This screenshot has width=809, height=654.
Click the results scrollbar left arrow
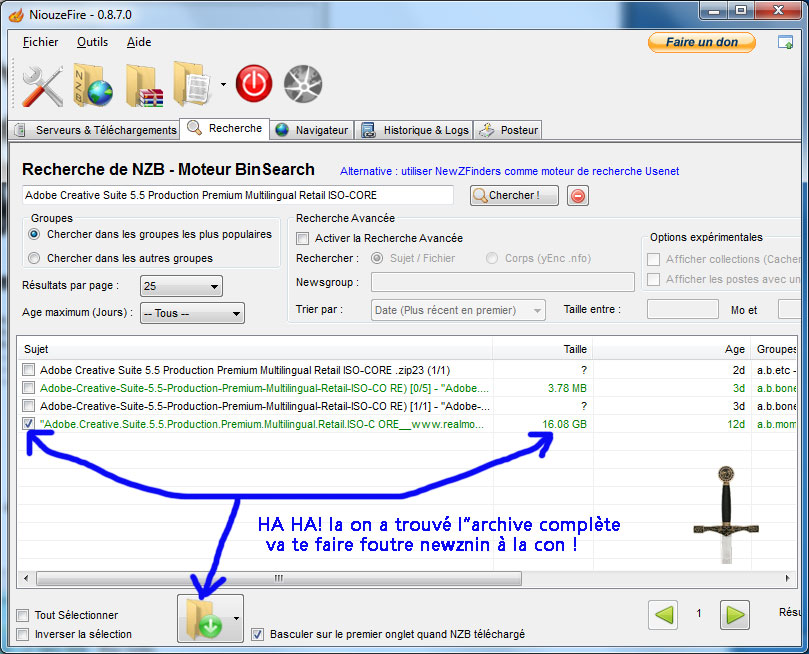coord(26,578)
